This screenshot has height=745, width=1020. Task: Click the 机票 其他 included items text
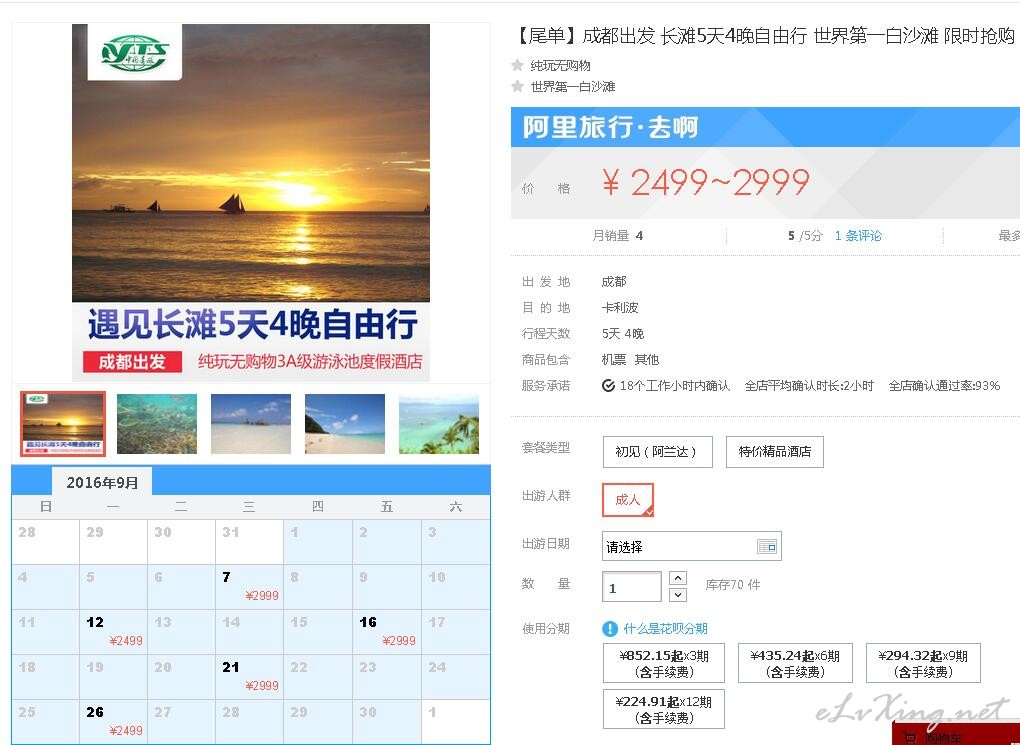point(630,360)
